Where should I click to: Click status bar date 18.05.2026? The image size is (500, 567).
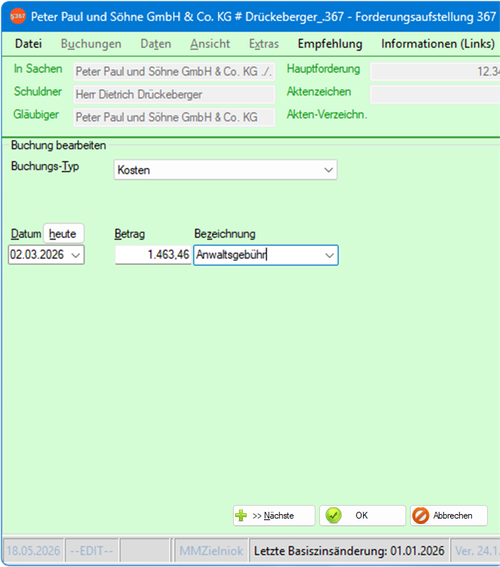(x=33, y=551)
